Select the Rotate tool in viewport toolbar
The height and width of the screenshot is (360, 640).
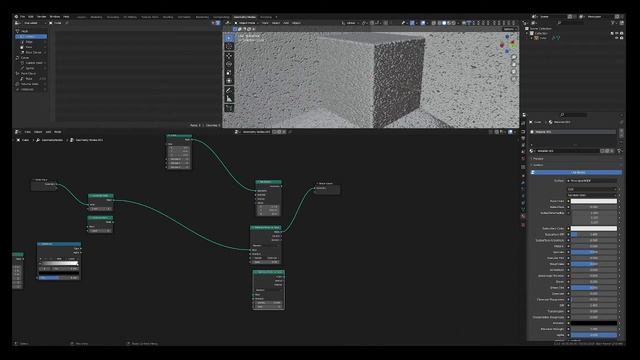click(229, 64)
